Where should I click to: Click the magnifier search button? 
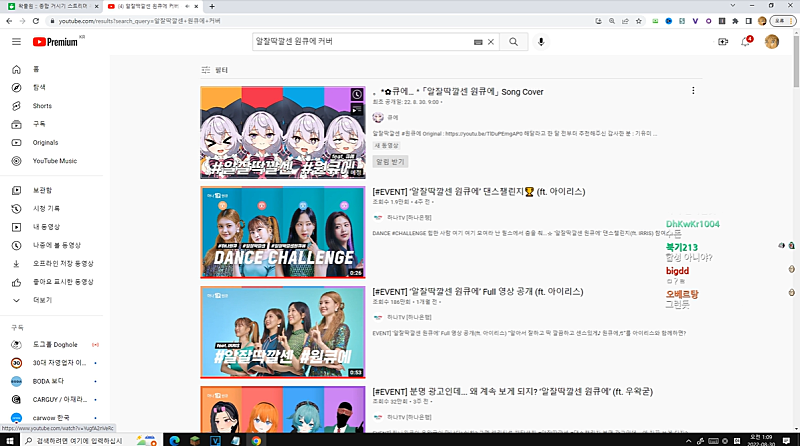coord(513,41)
